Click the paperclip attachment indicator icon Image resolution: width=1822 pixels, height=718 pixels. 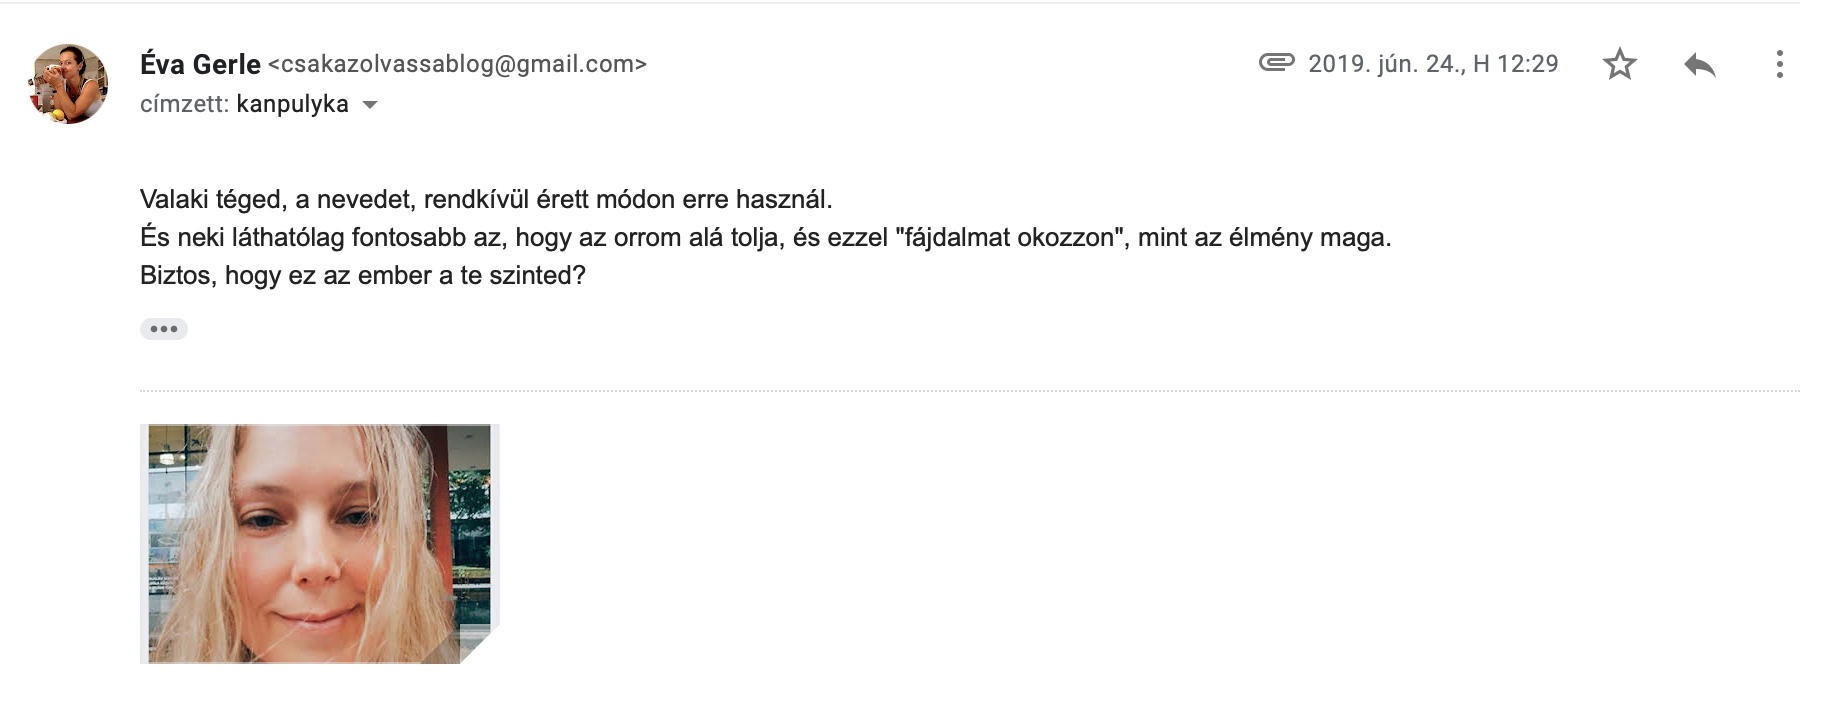(x=1276, y=63)
